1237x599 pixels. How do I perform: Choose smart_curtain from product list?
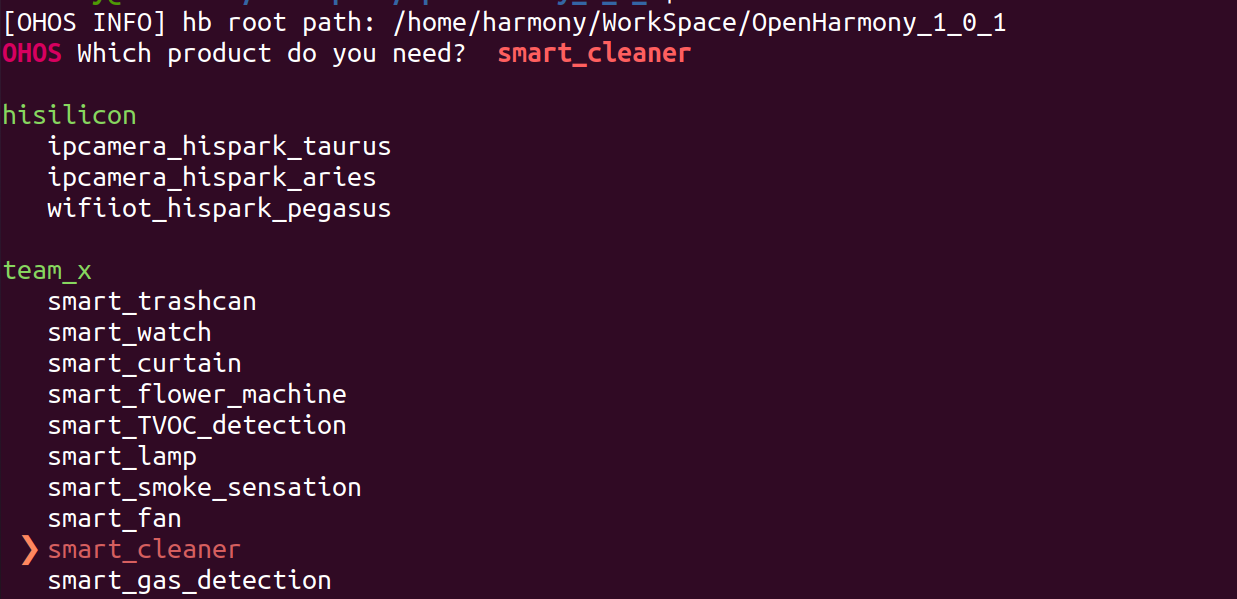pos(144,363)
